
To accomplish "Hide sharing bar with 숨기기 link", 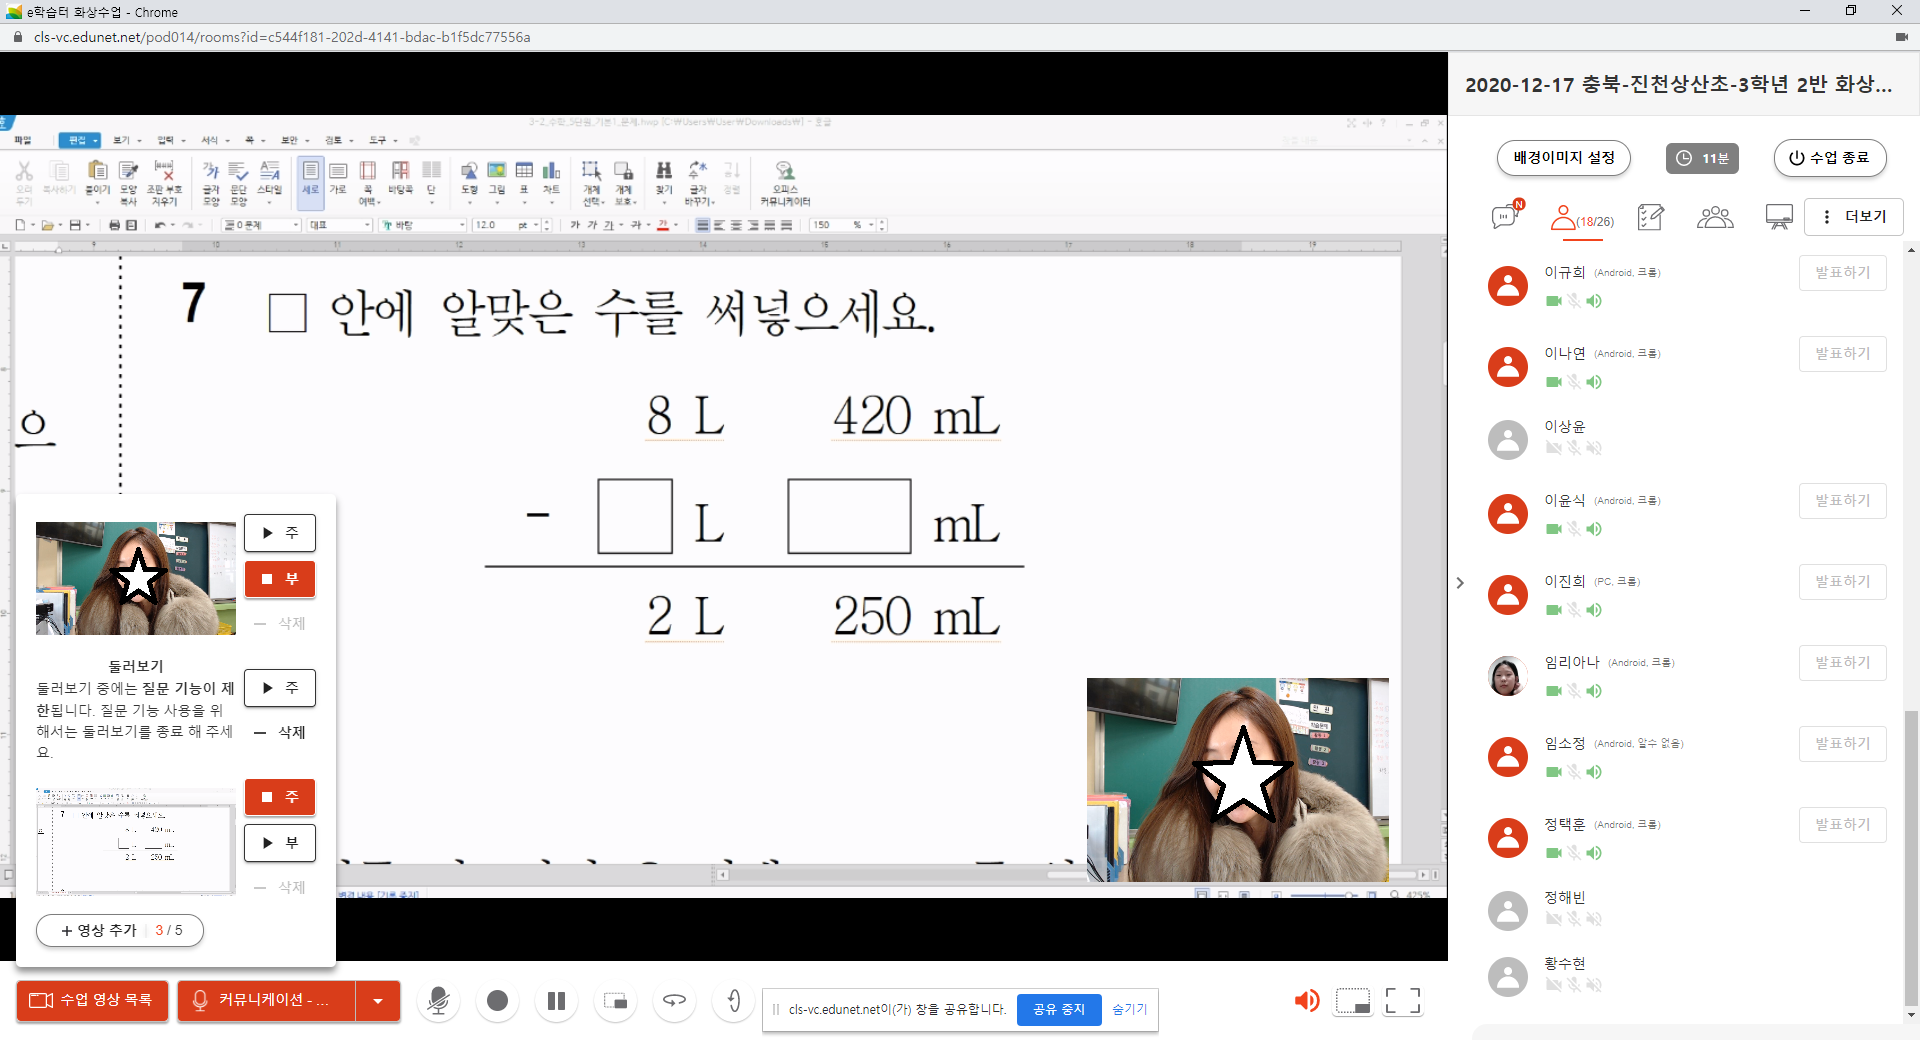I will point(1129,1010).
